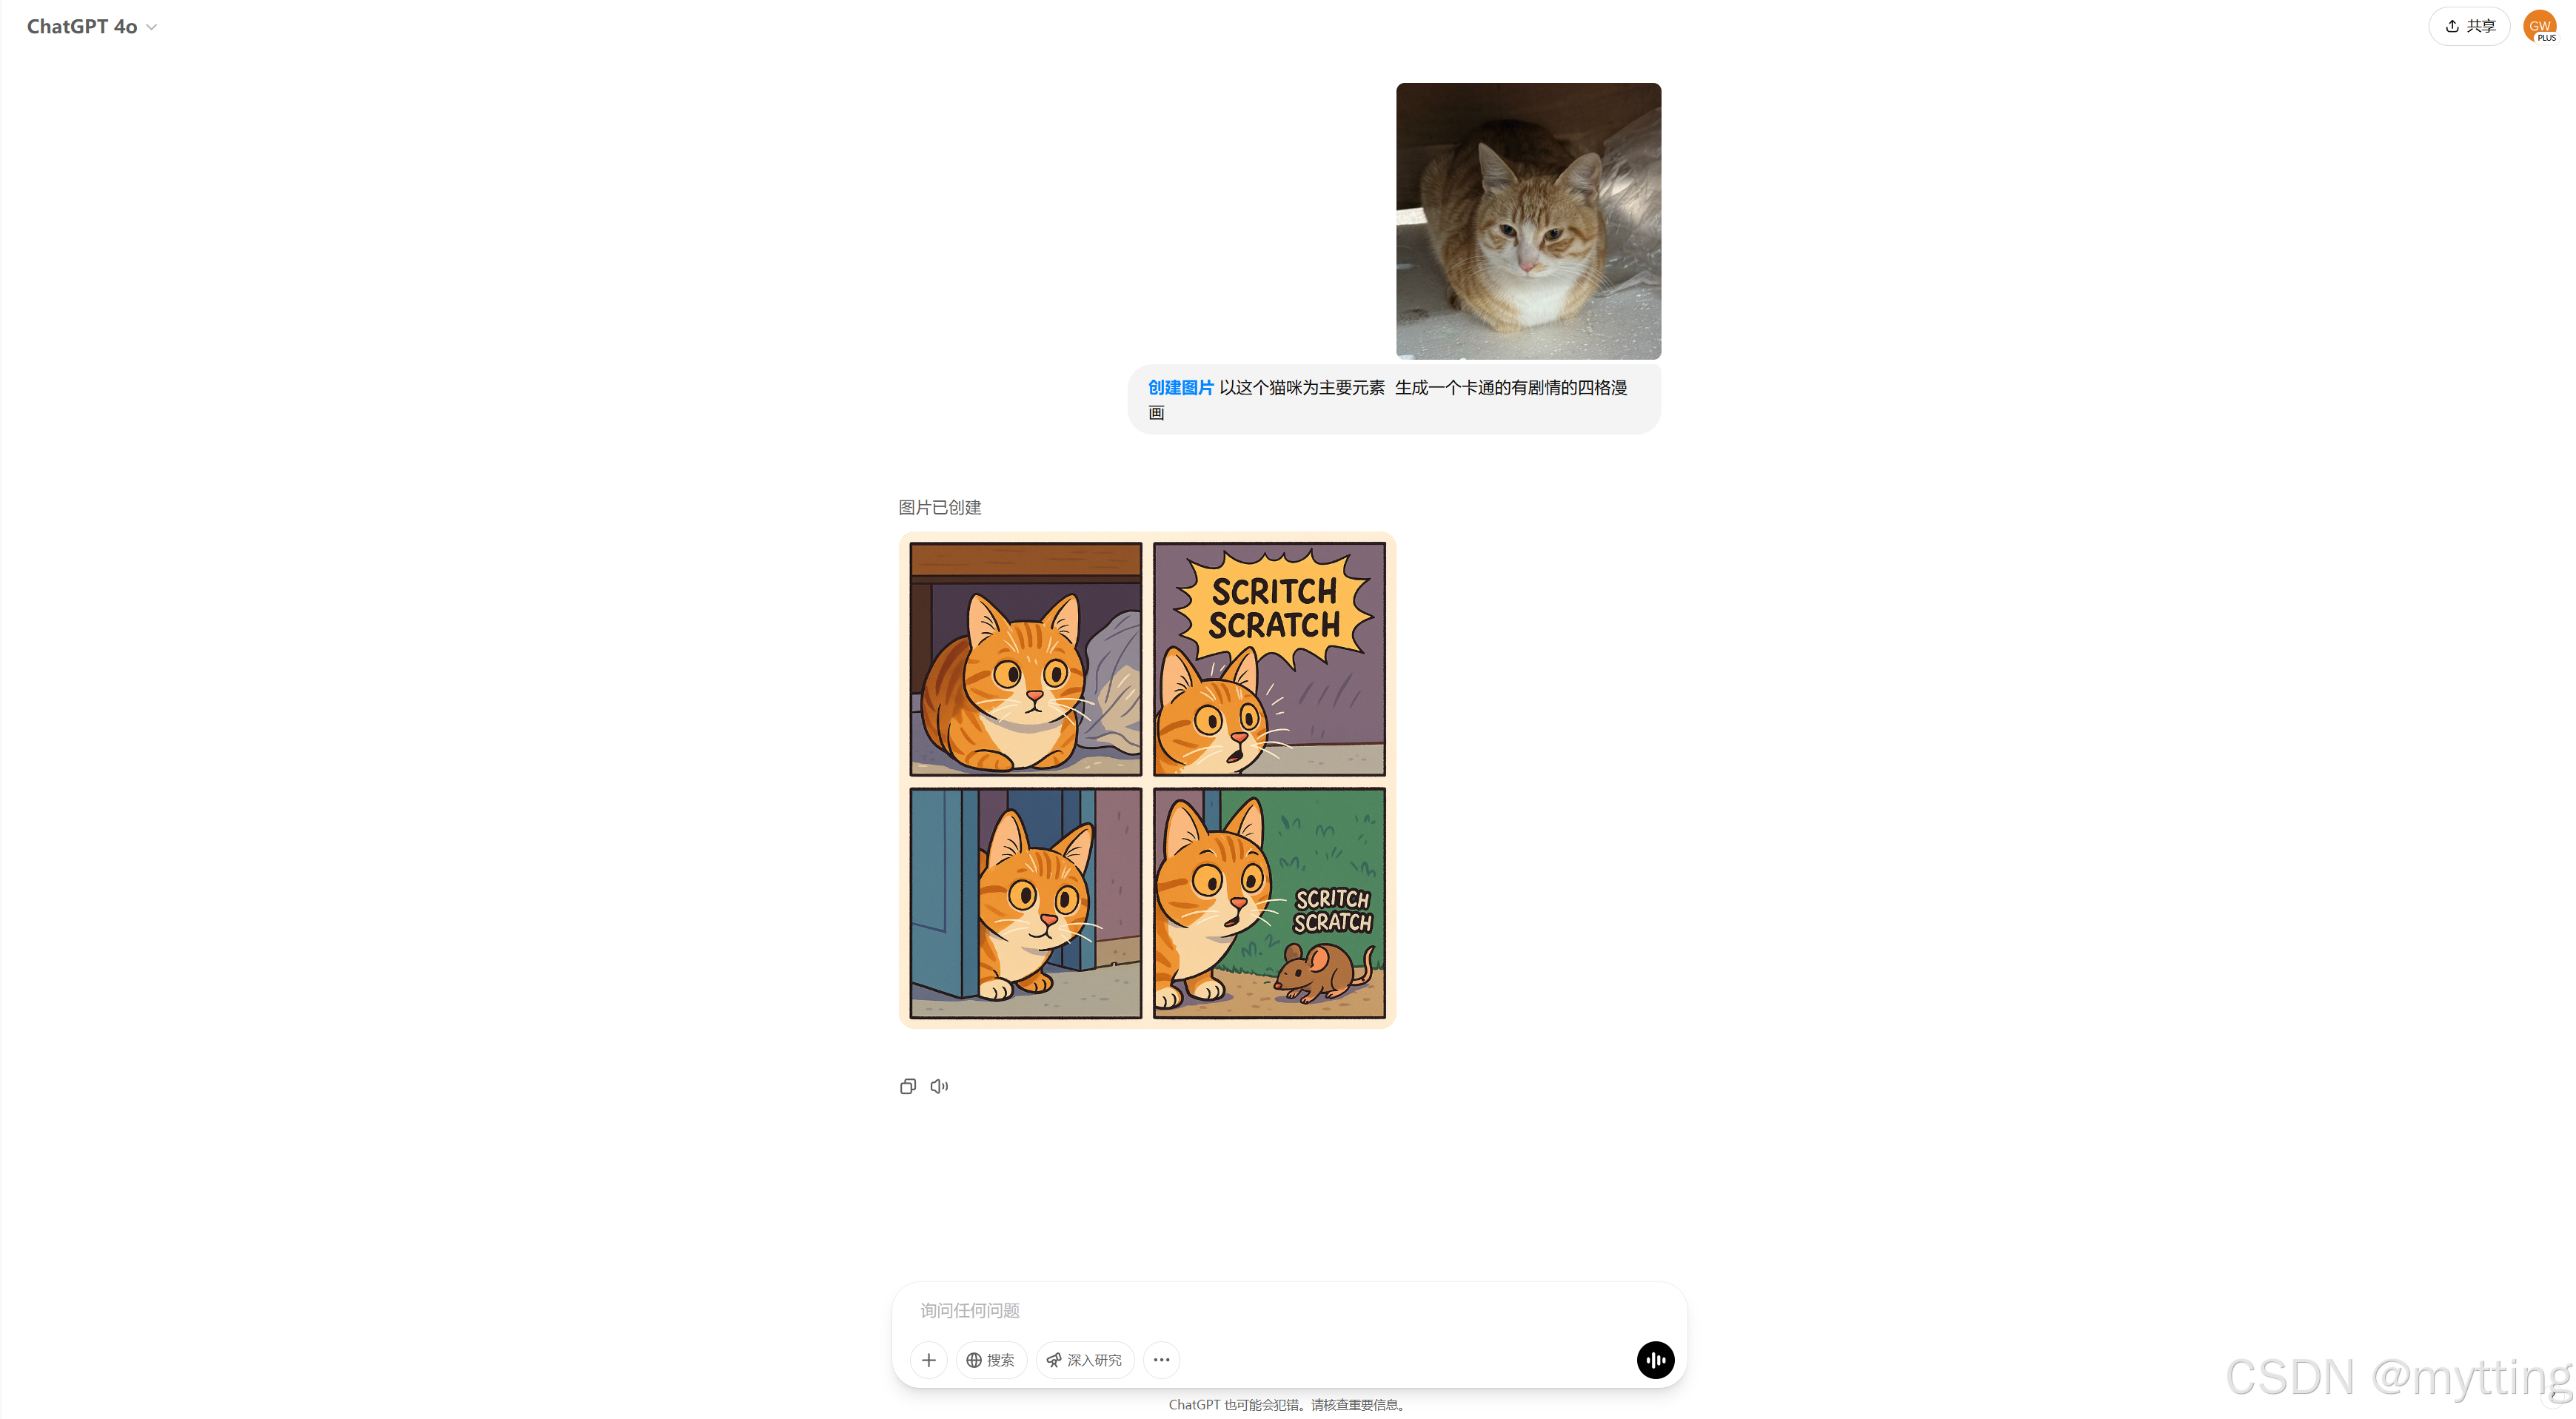The width and height of the screenshot is (2576, 1419).
Task: Start voice mode with the black waveform button
Action: [1655, 1360]
